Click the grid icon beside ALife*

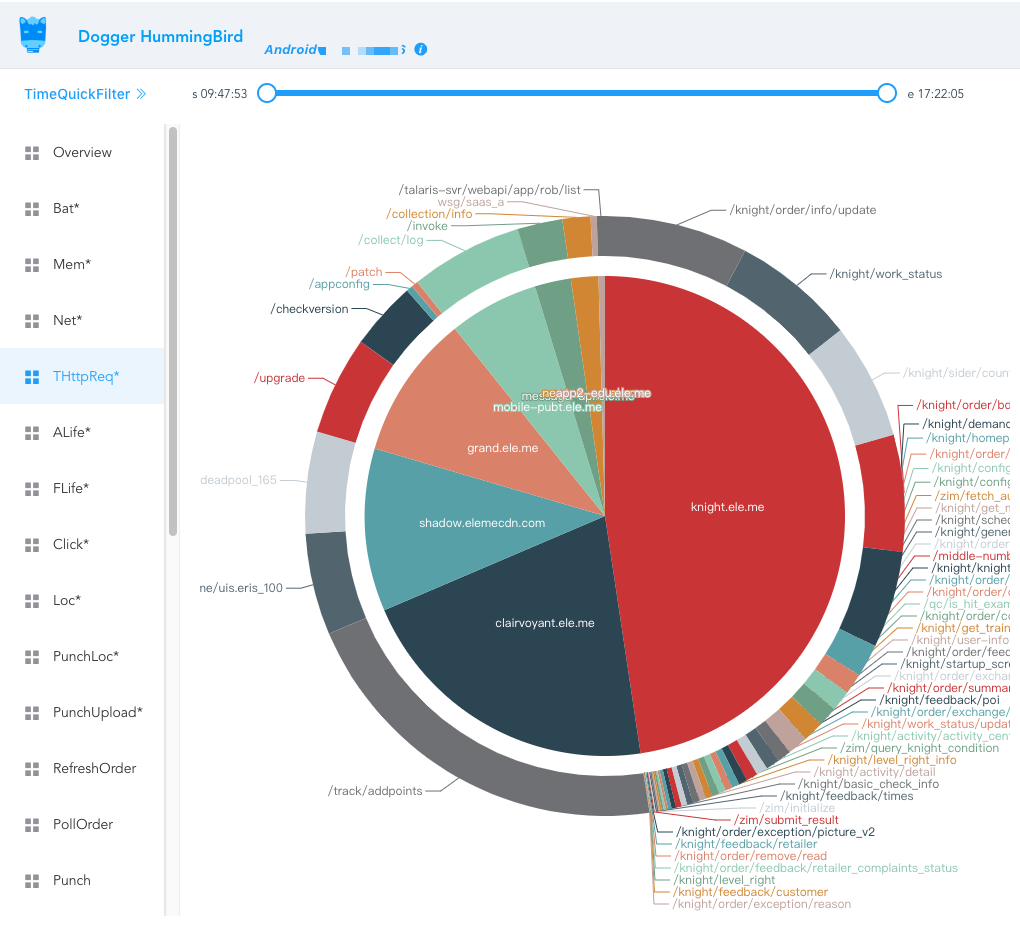tap(32, 433)
